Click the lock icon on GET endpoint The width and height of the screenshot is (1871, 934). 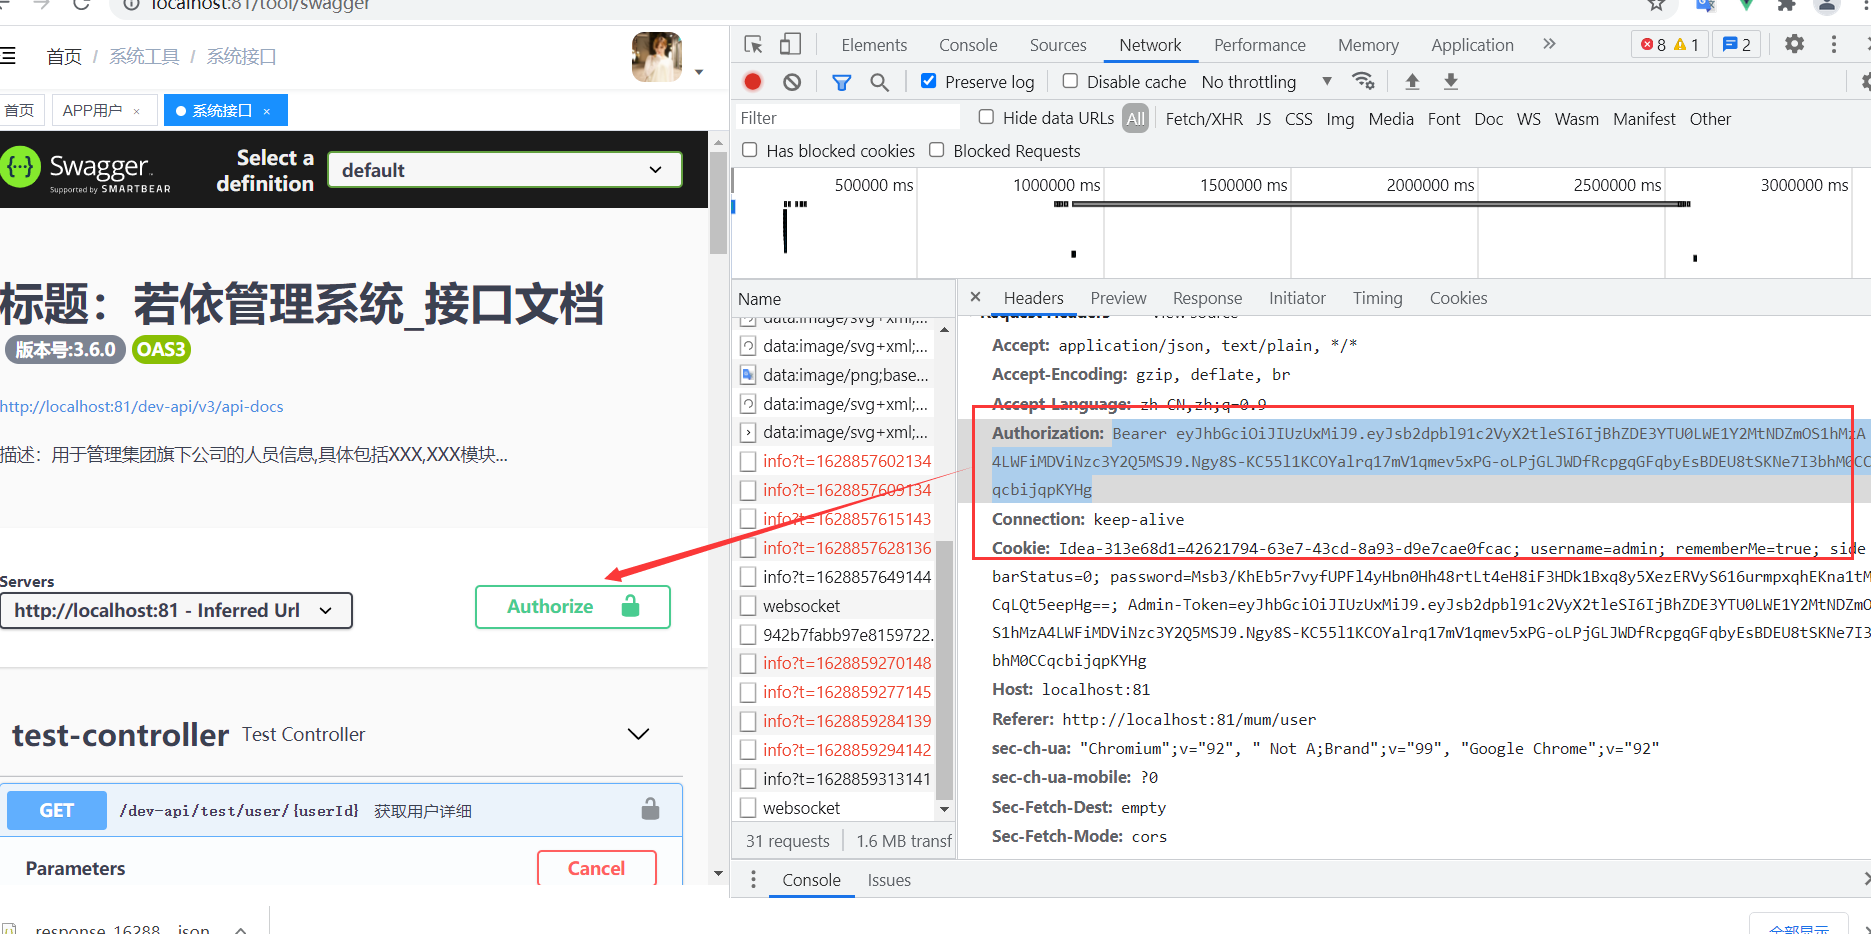click(x=650, y=809)
